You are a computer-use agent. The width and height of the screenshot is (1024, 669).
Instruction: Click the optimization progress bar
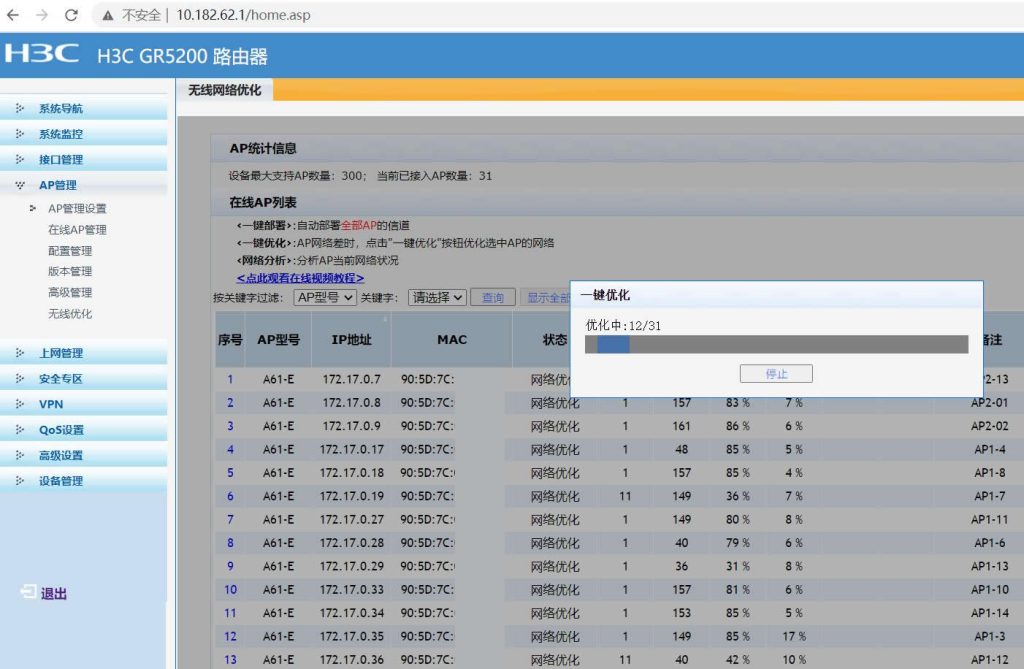(776, 344)
